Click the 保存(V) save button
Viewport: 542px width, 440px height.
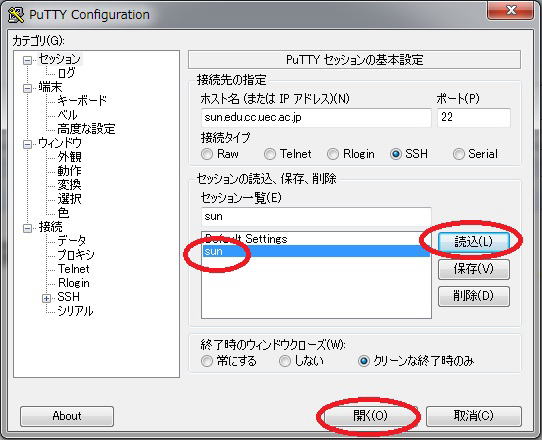(x=474, y=269)
